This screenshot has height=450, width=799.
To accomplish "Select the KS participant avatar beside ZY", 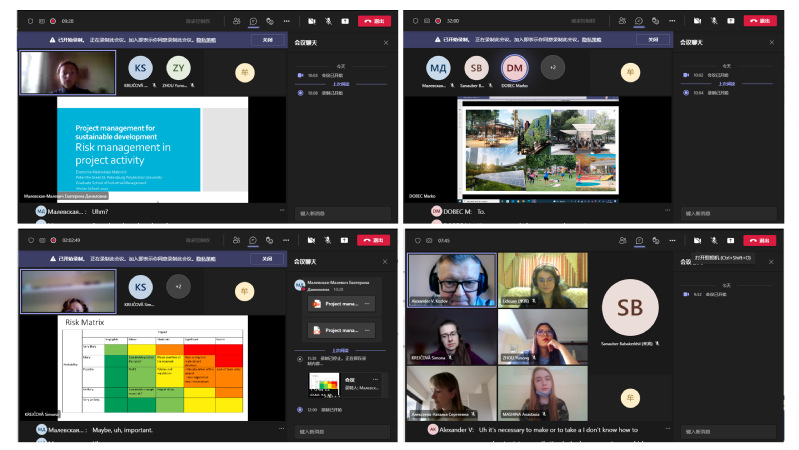I will [x=139, y=68].
